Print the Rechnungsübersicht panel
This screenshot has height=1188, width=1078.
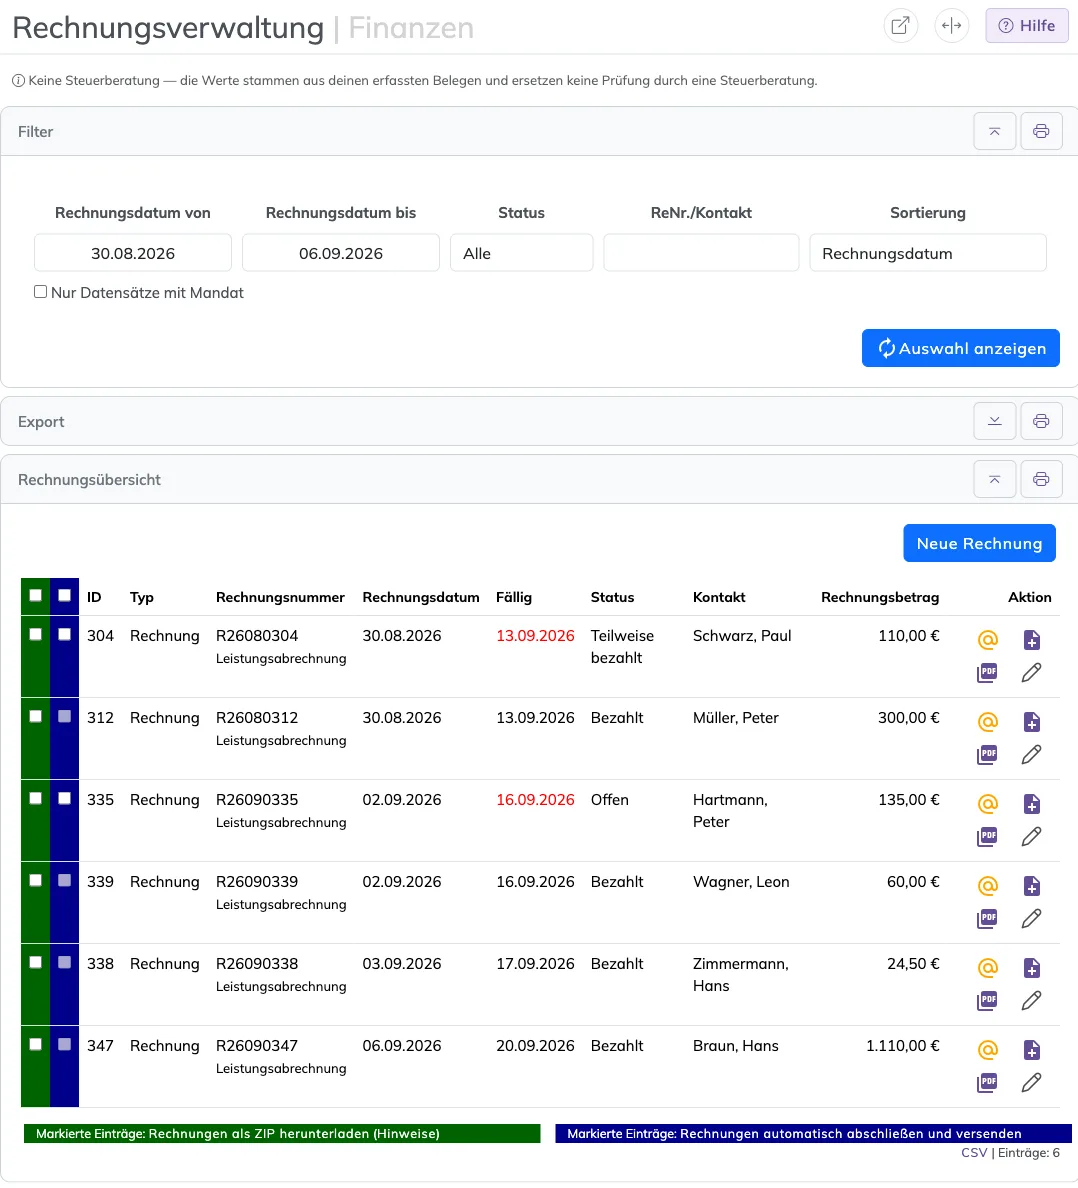tap(1041, 479)
